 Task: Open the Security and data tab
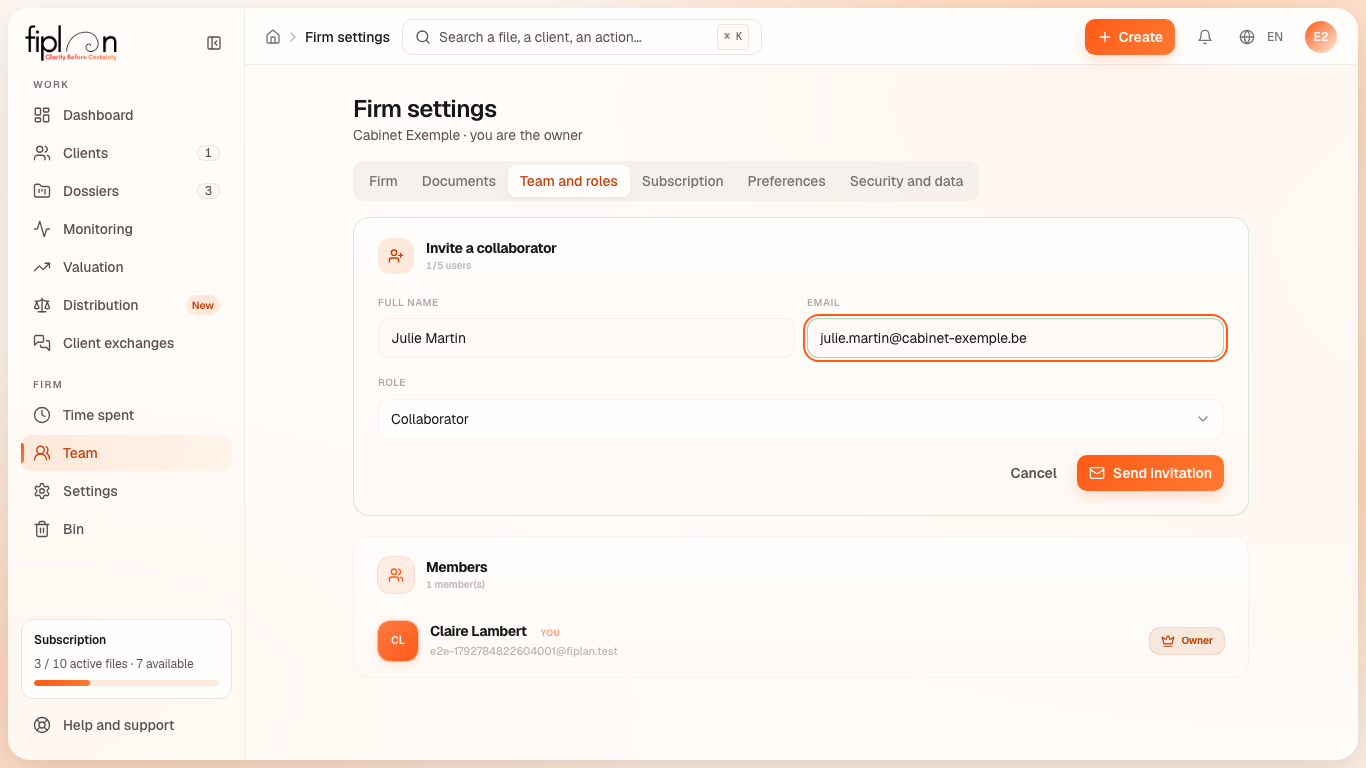pos(907,181)
